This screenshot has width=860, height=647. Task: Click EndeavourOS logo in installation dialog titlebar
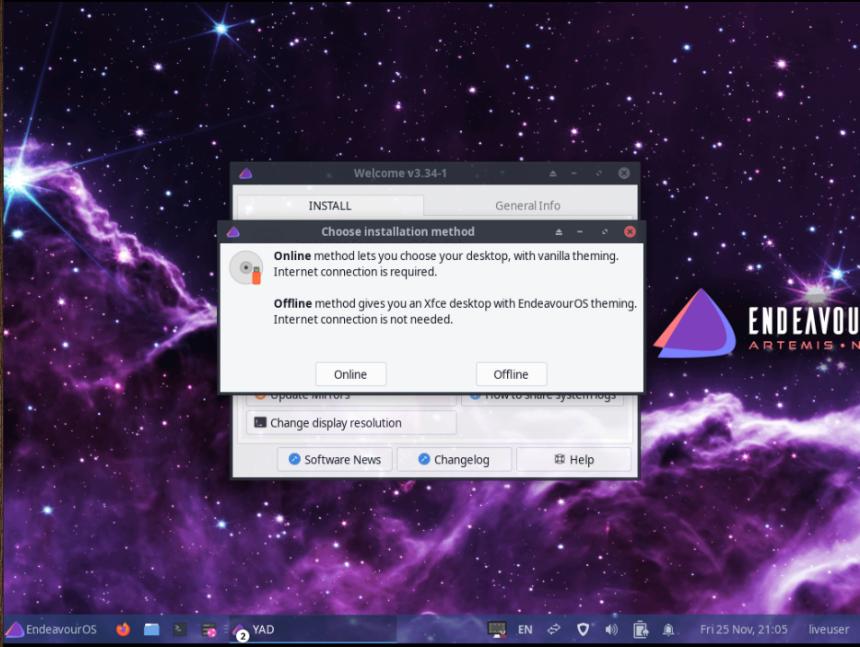[x=233, y=232]
